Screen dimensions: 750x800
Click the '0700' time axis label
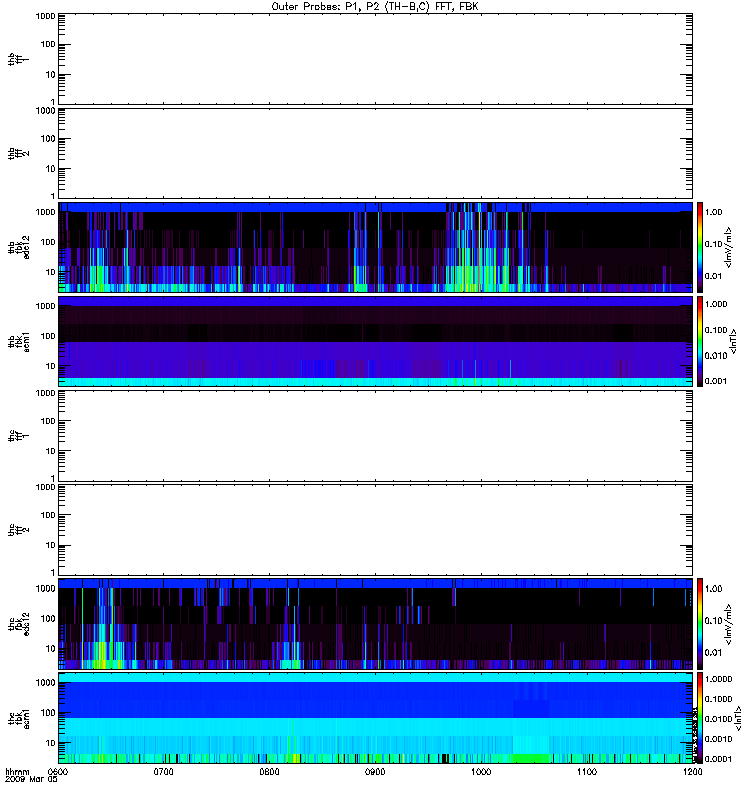163,771
